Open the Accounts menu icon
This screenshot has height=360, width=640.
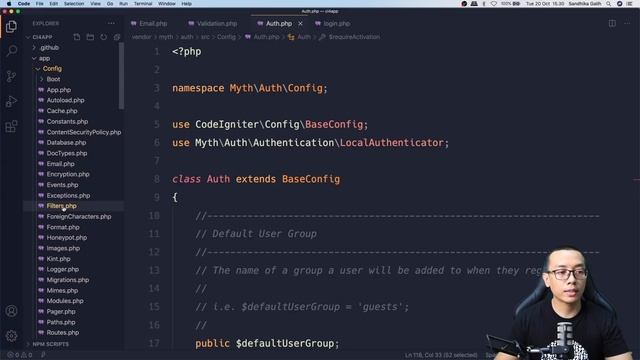point(11,311)
